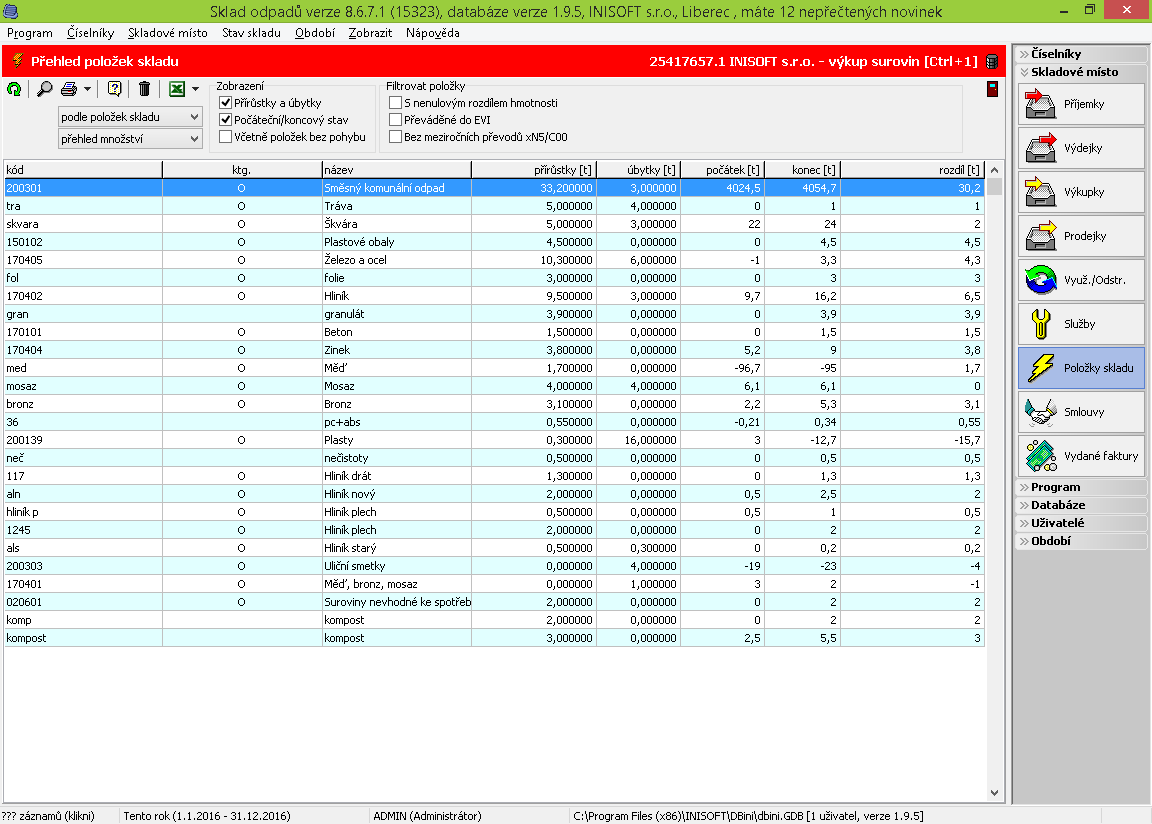Click the printer icon in the toolbar
Image resolution: width=1152 pixels, height=824 pixels.
(69, 89)
